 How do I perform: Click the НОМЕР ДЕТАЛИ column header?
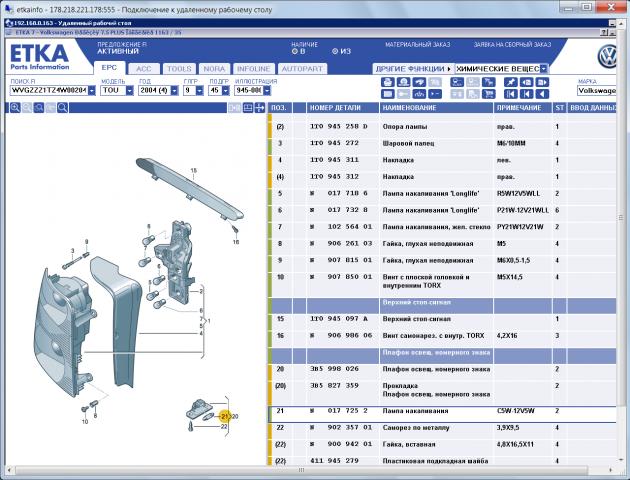coord(343,108)
